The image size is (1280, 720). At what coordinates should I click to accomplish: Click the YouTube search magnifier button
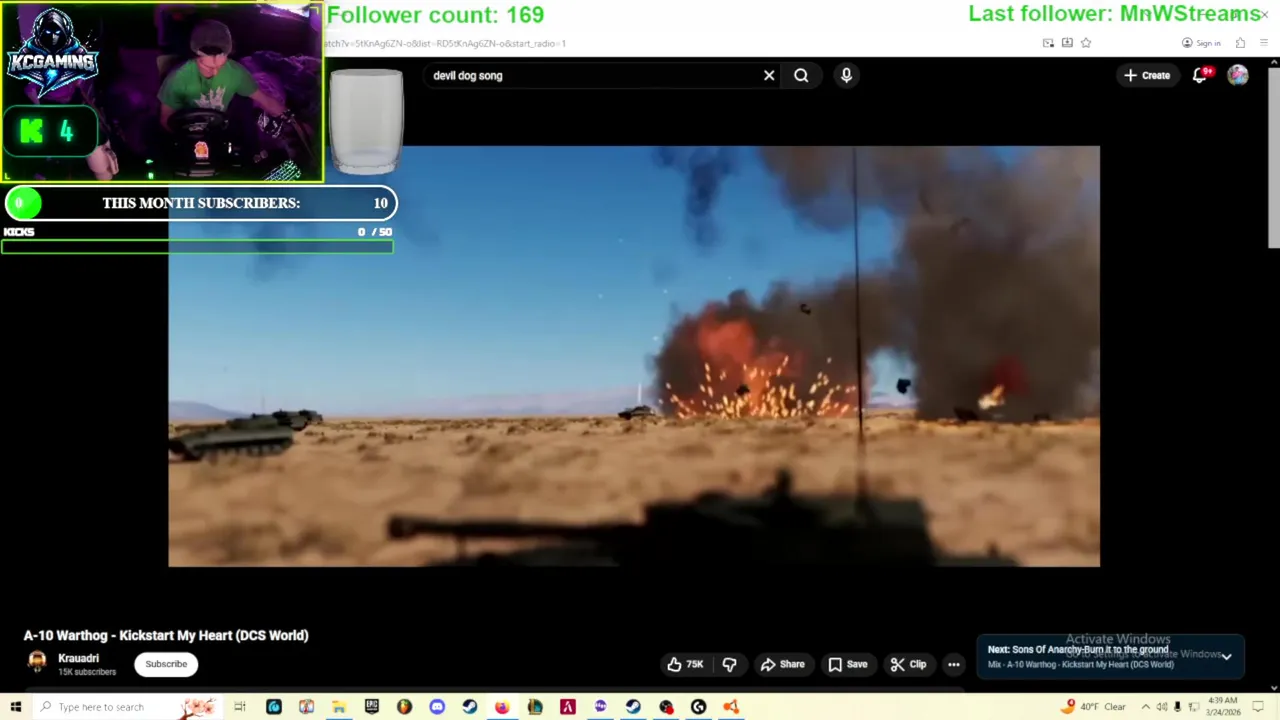tap(801, 75)
